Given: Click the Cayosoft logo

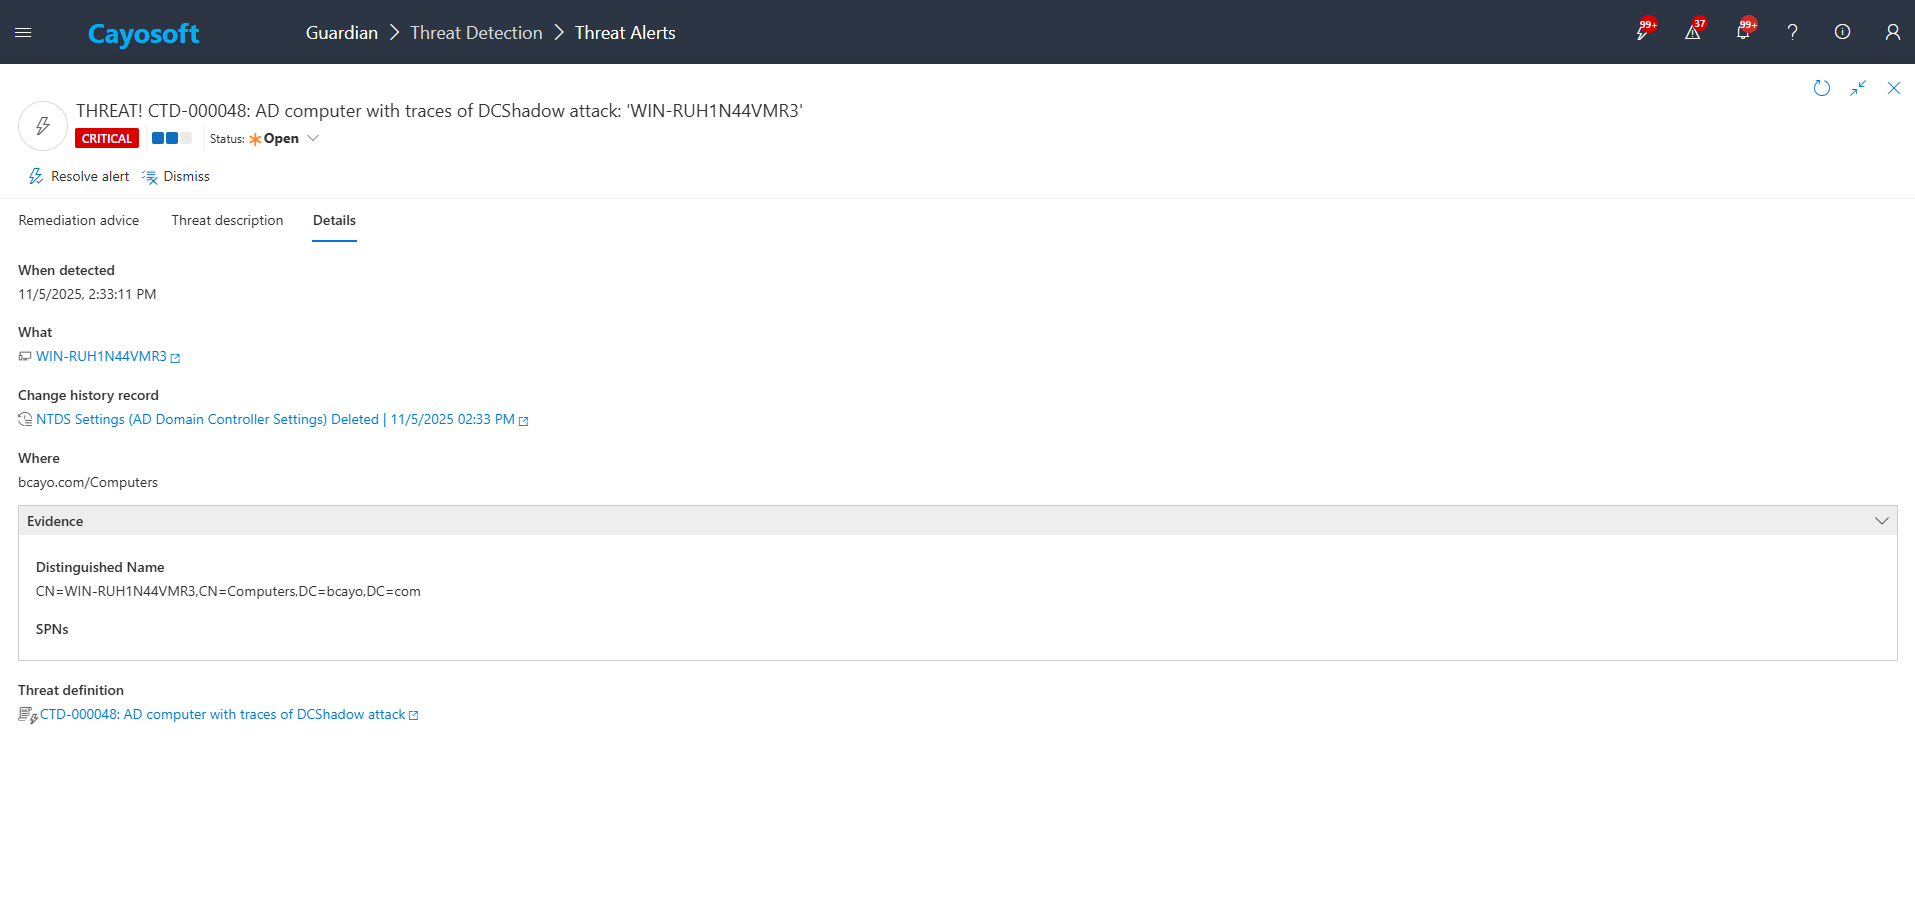Looking at the screenshot, I should [143, 34].
